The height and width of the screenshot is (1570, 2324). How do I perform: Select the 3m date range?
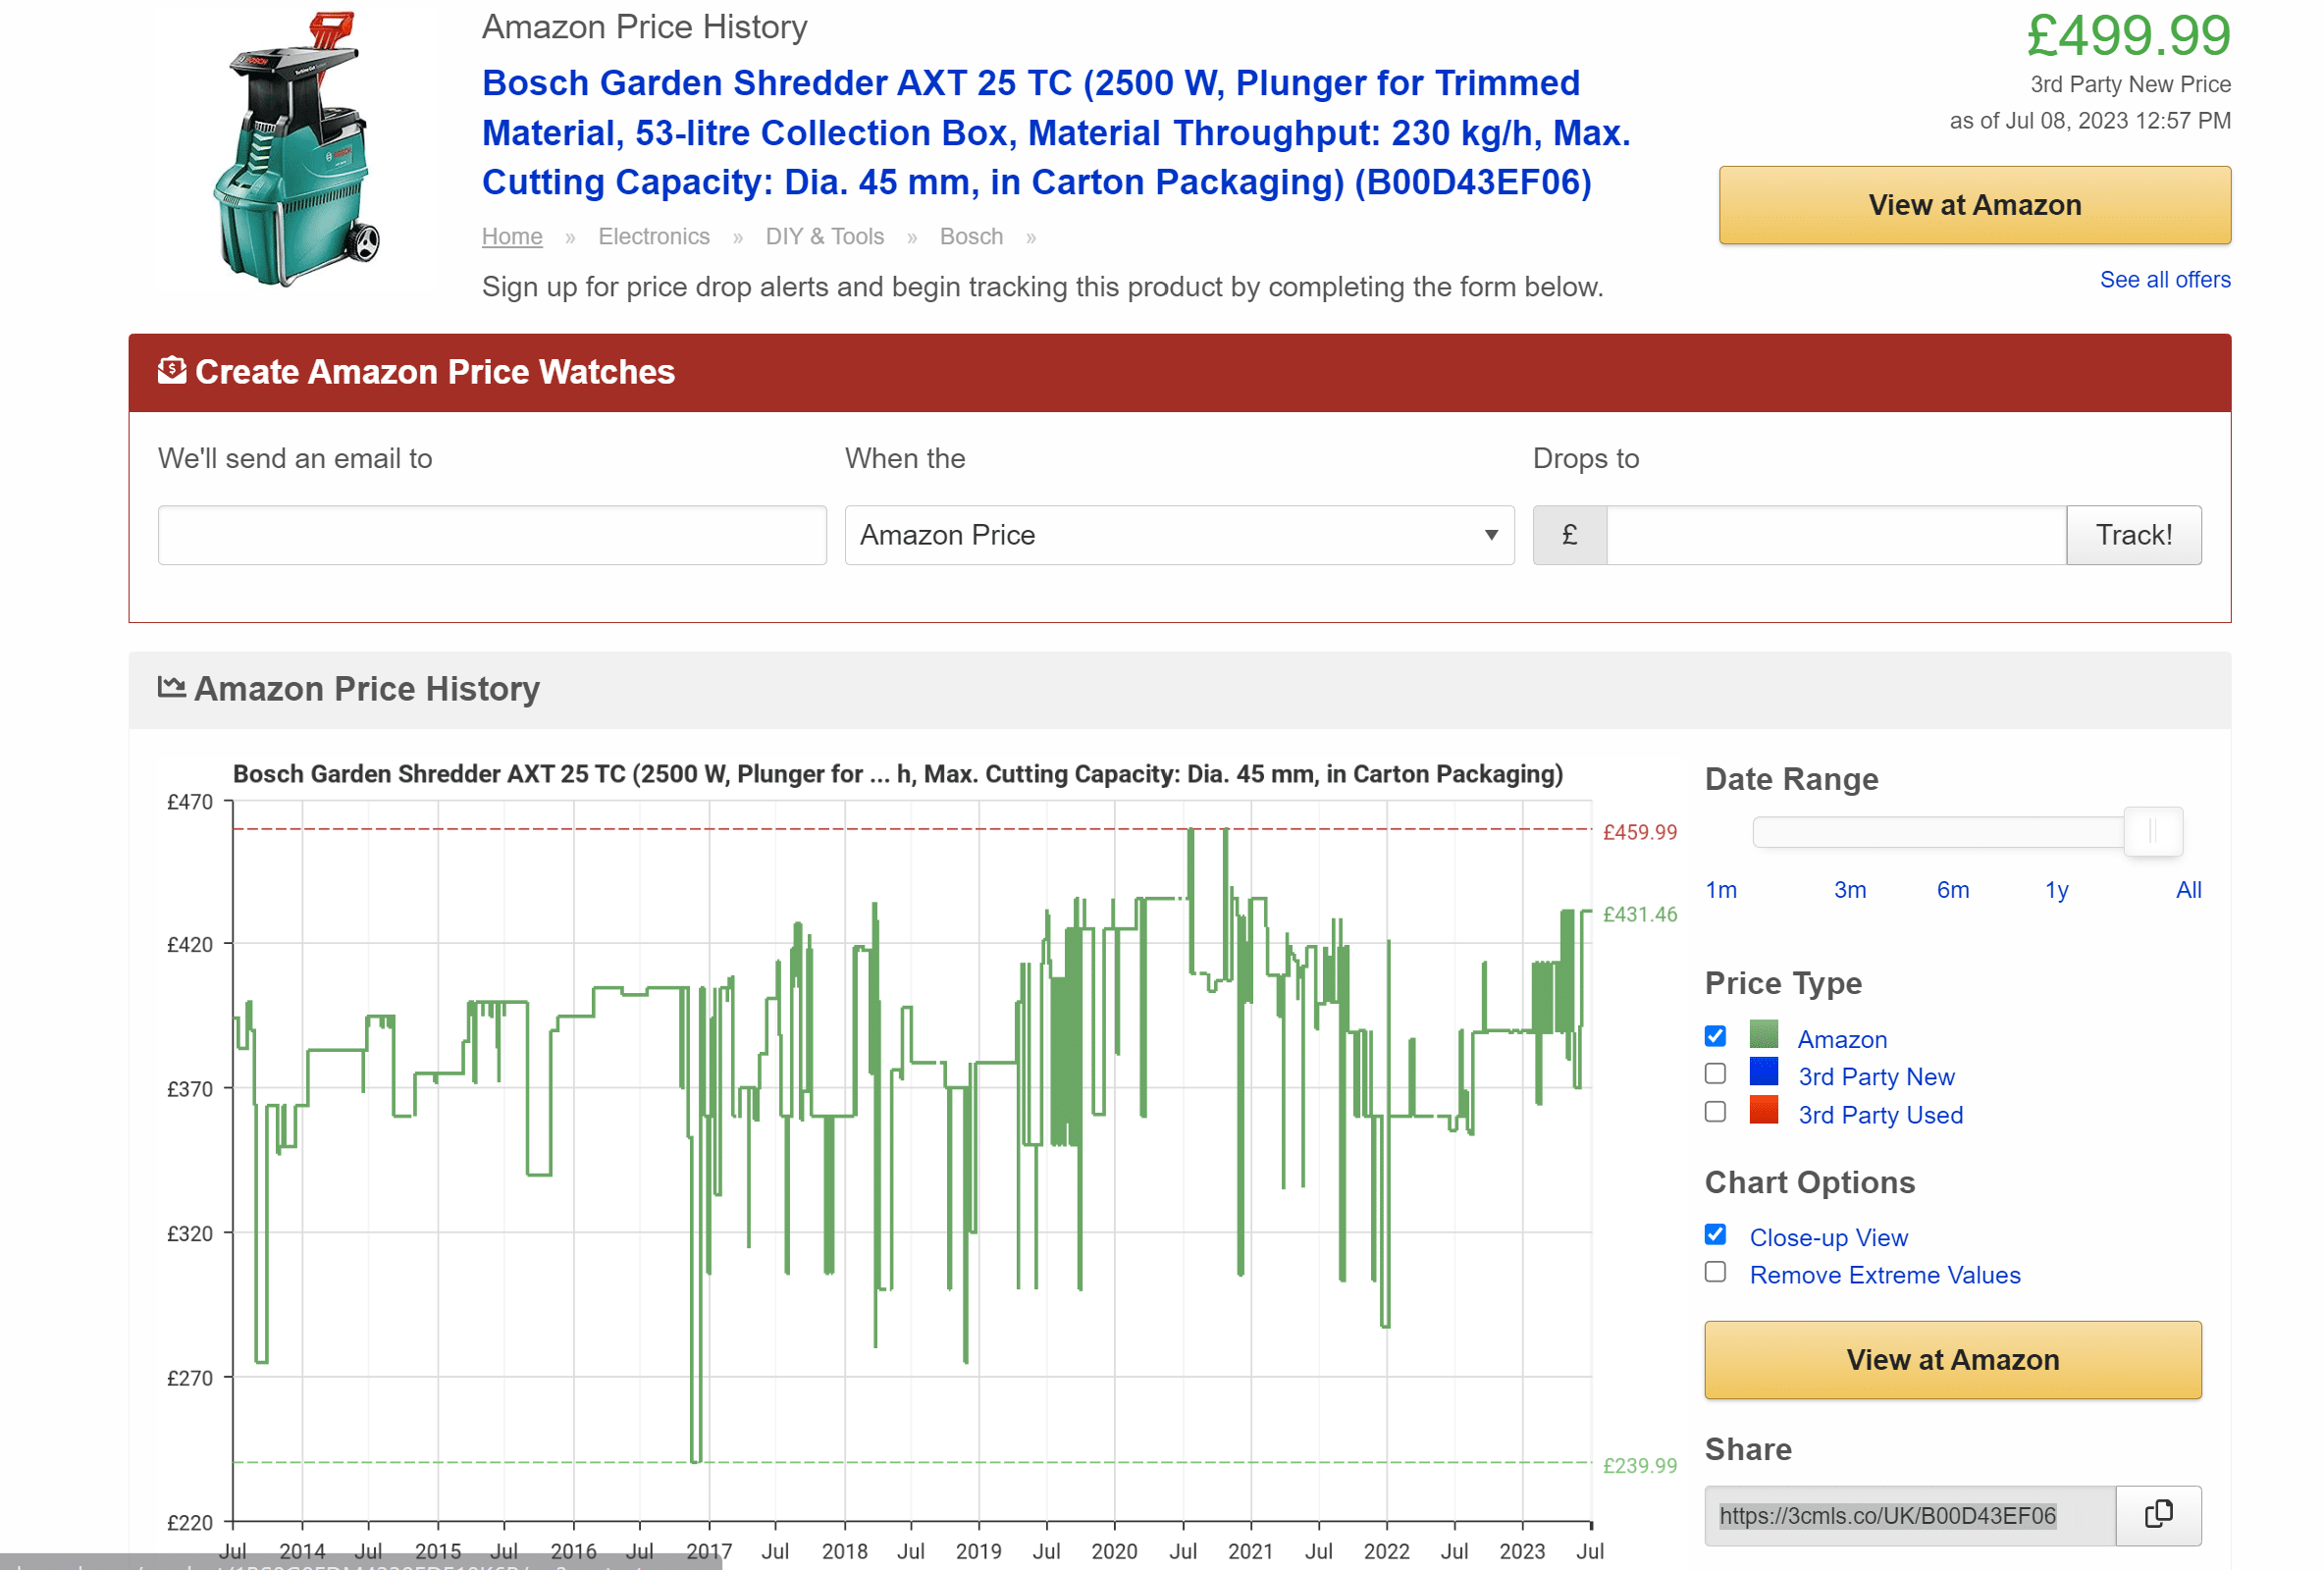pyautogui.click(x=1849, y=890)
